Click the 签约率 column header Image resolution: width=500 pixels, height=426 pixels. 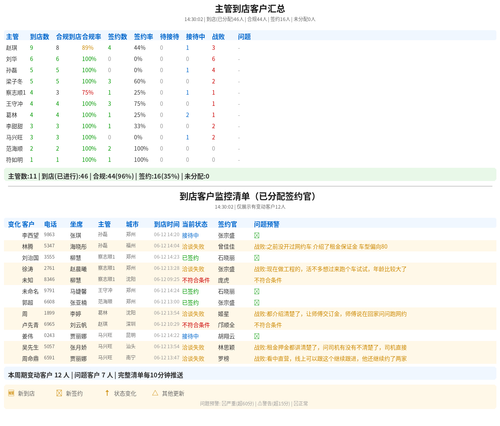[x=143, y=37]
